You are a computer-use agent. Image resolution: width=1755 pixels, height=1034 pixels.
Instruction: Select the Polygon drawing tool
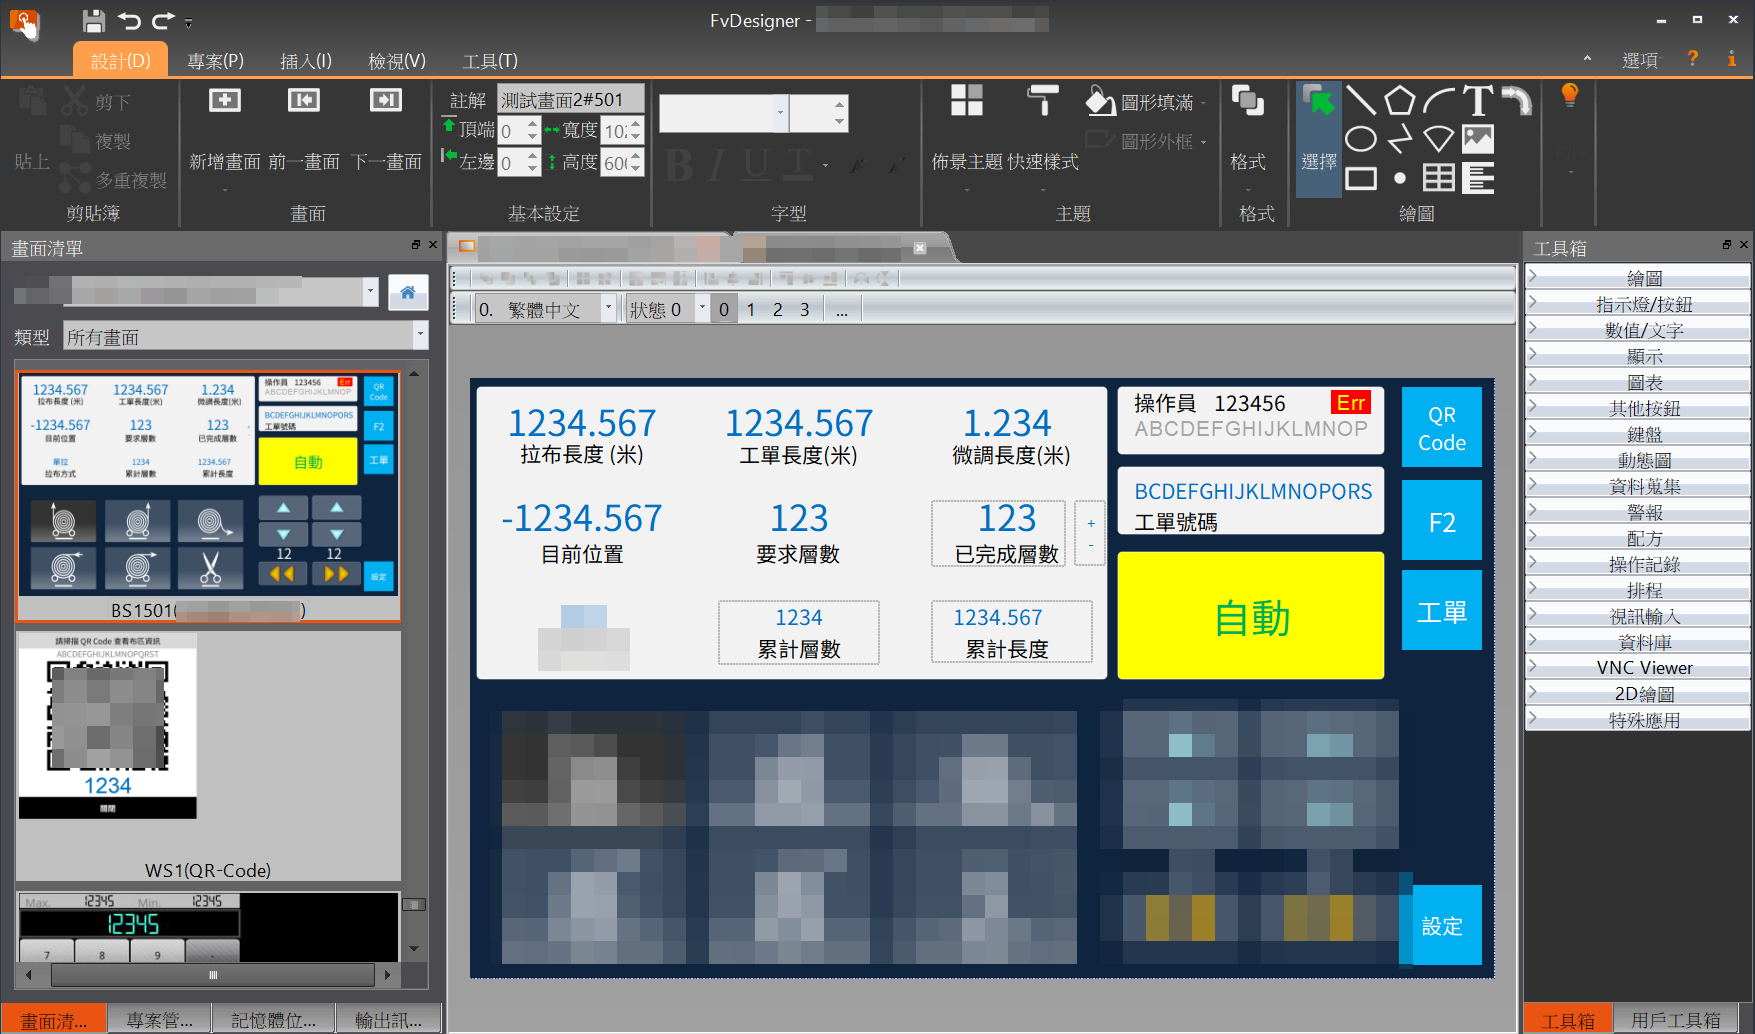pos(1399,100)
